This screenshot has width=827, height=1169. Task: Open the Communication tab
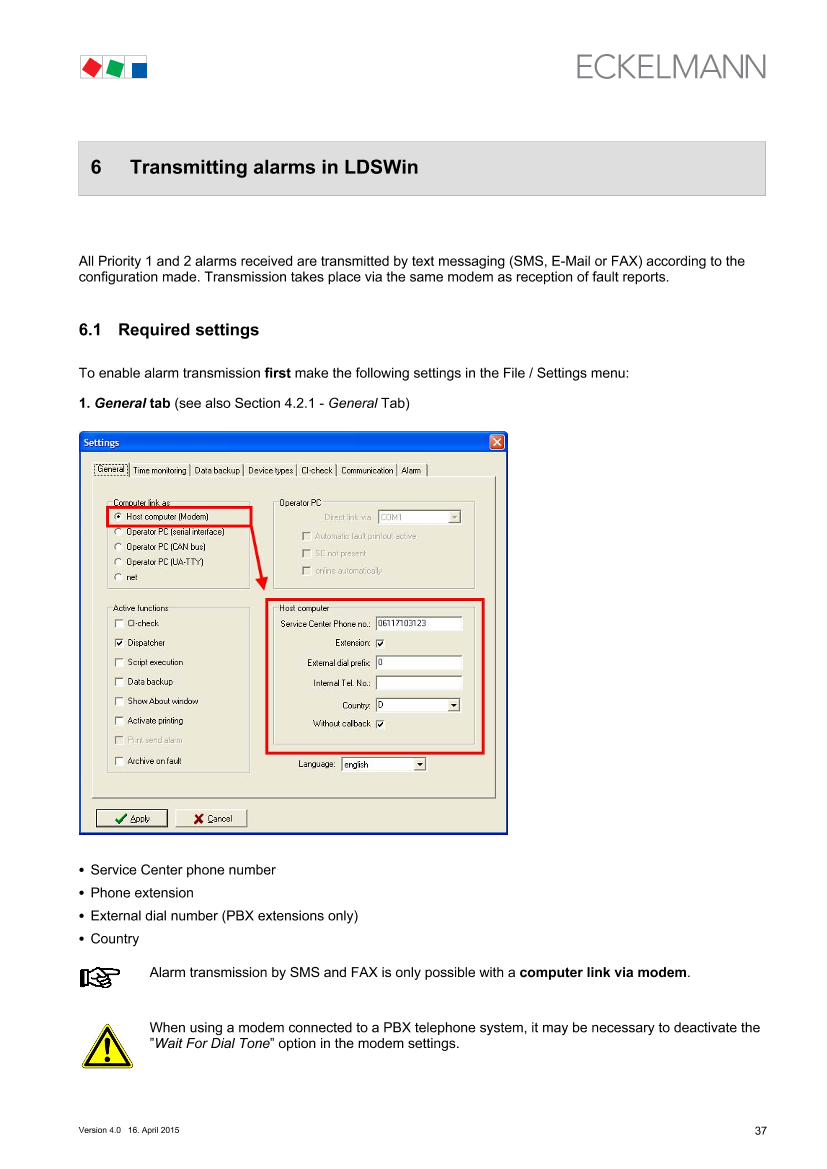(367, 470)
